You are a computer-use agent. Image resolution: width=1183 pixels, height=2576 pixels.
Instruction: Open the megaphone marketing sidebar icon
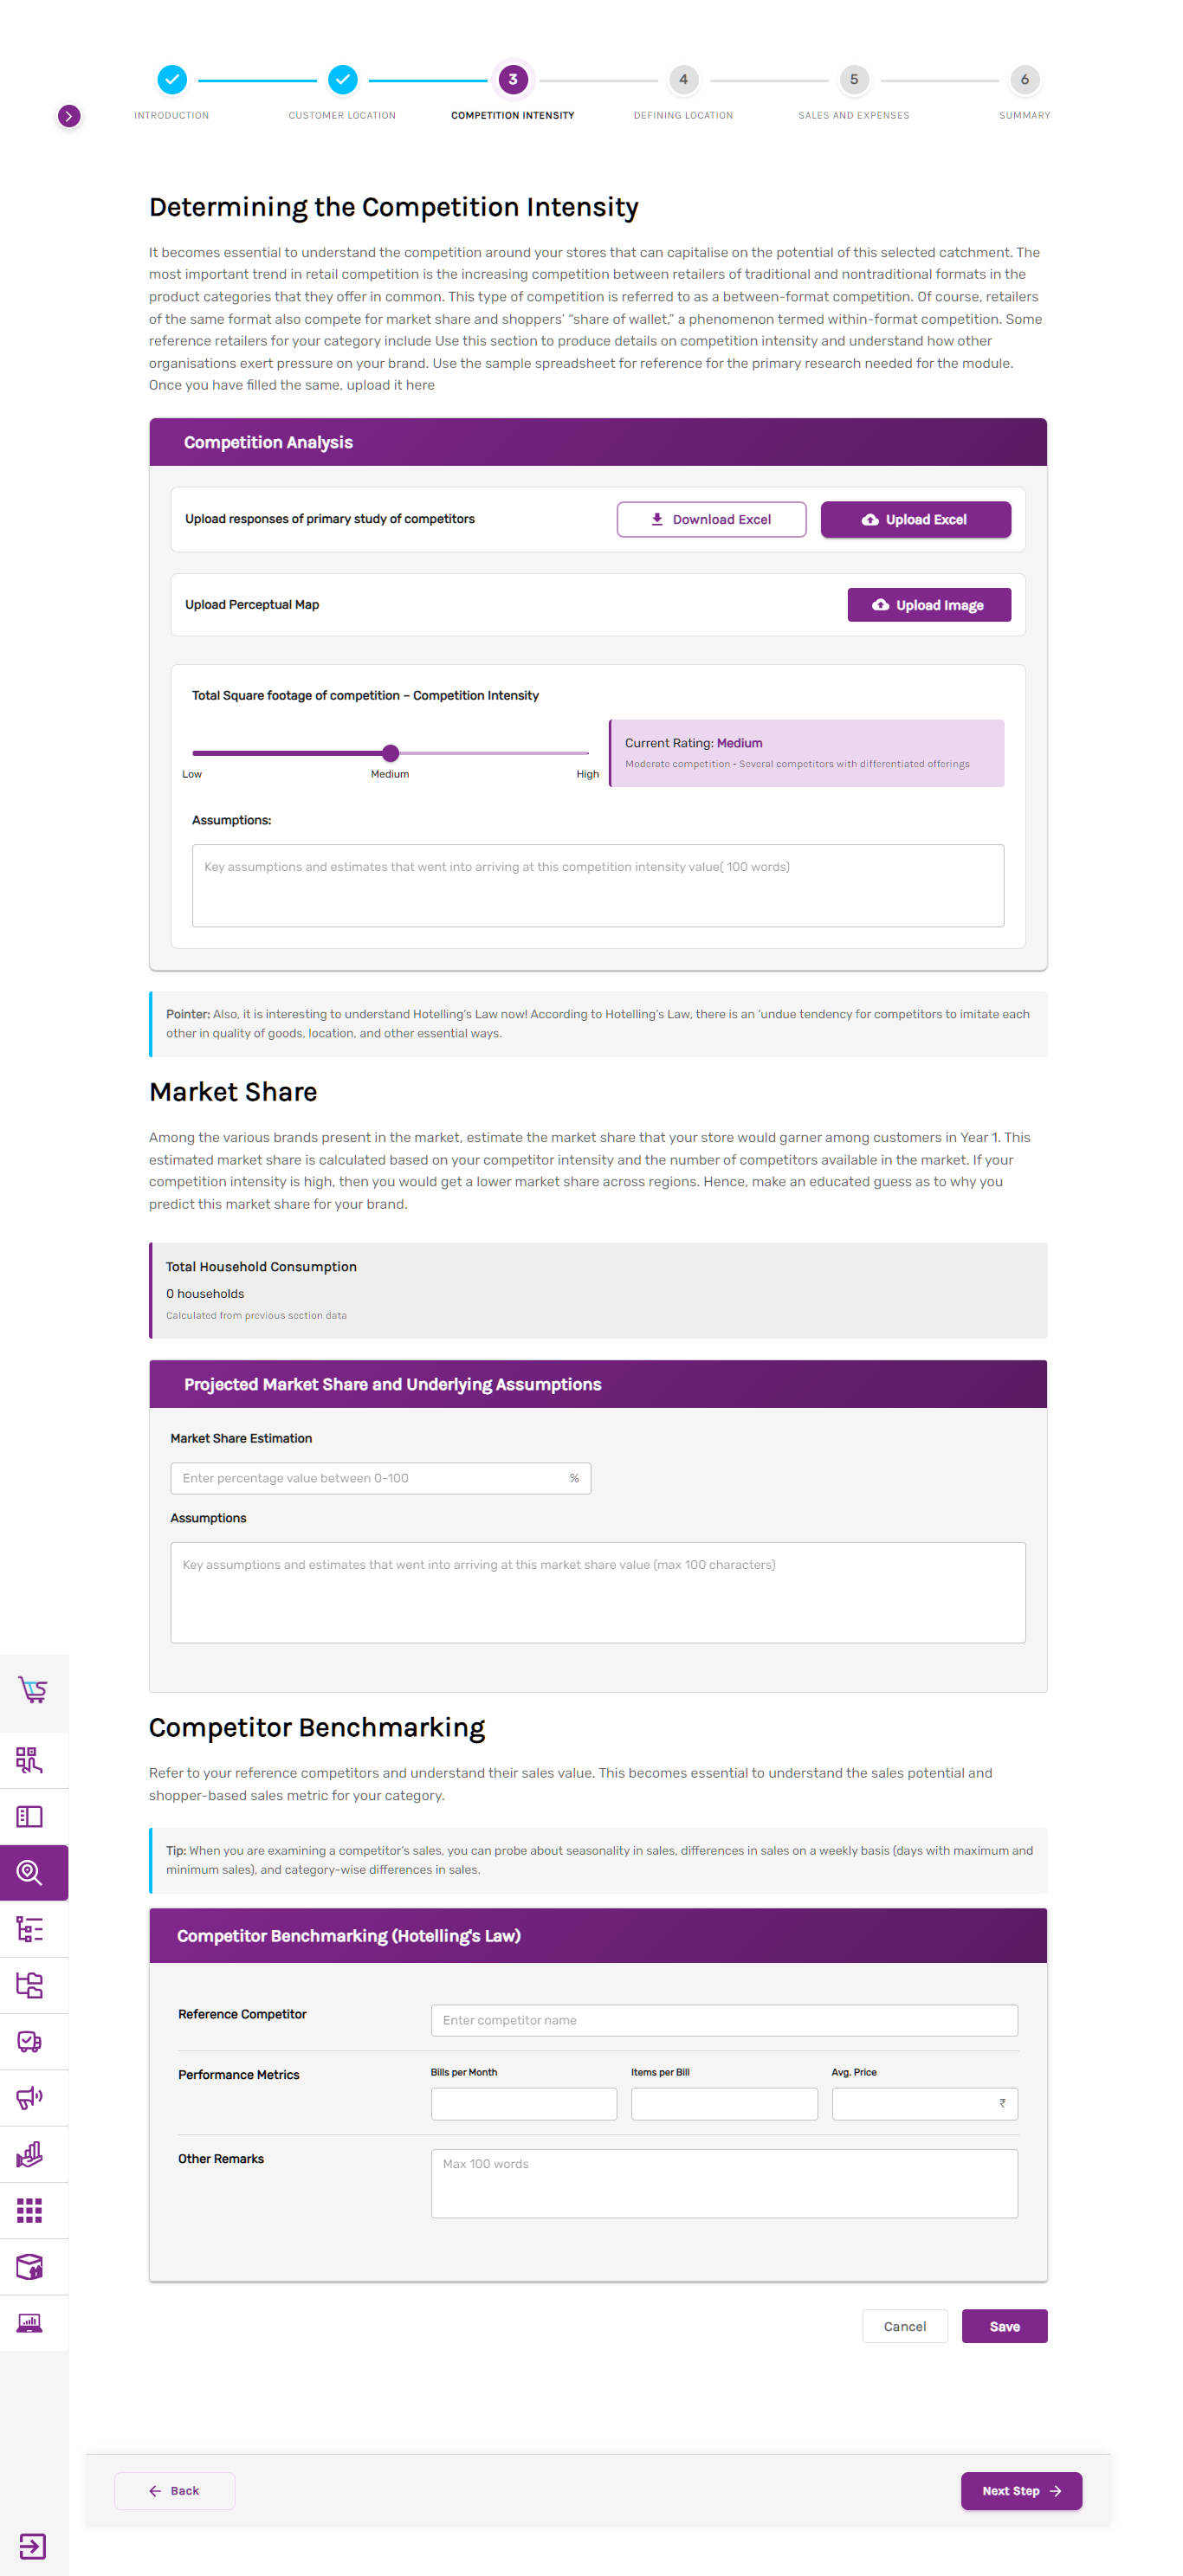point(30,2097)
